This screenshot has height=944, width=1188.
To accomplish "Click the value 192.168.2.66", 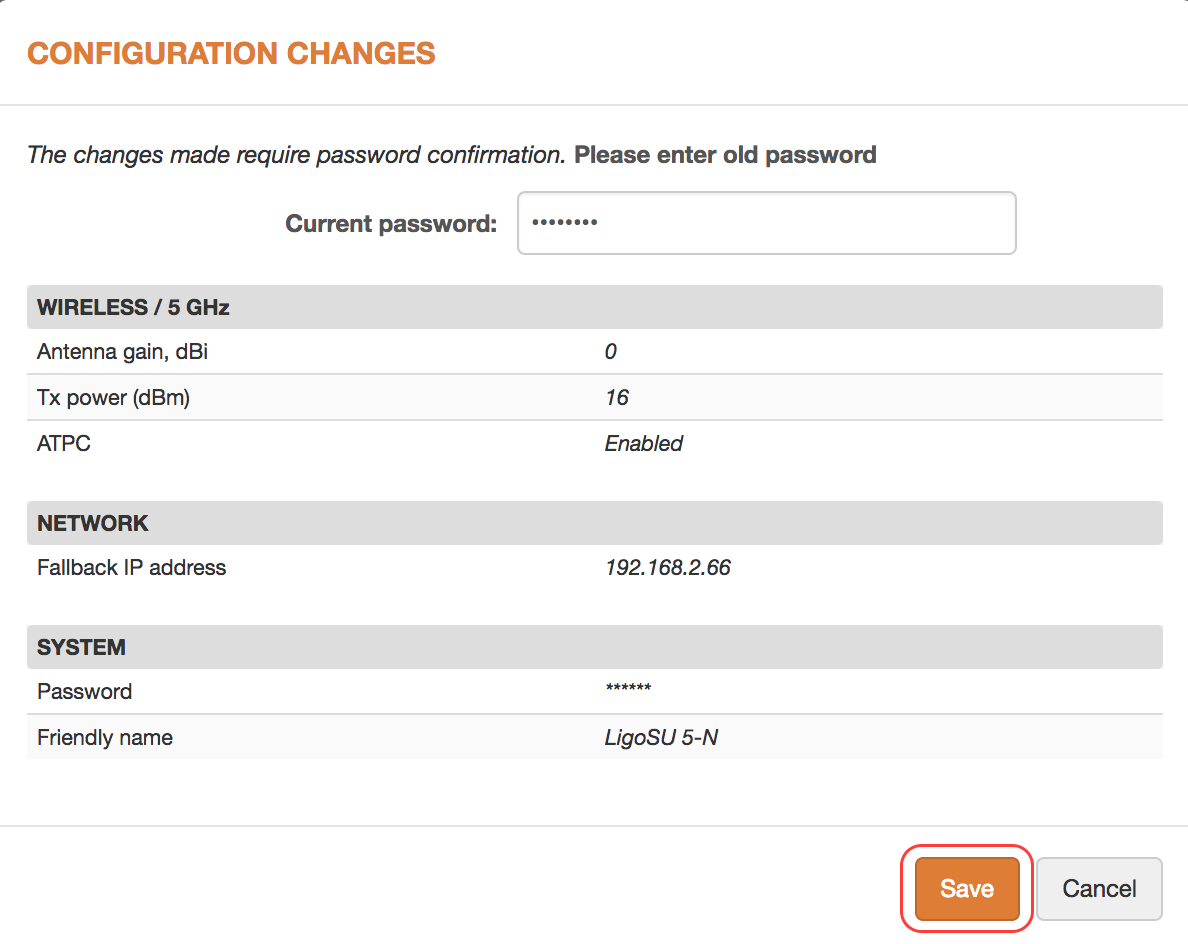I will click(x=668, y=567).
